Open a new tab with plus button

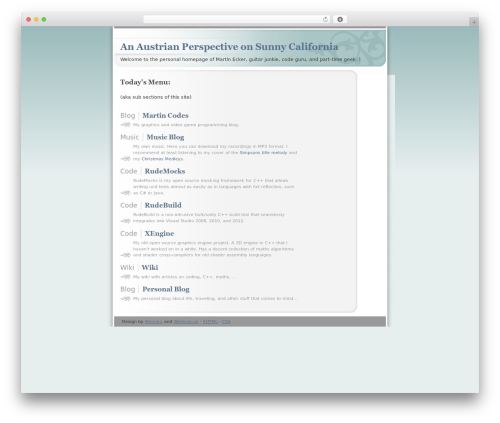[x=474, y=22]
